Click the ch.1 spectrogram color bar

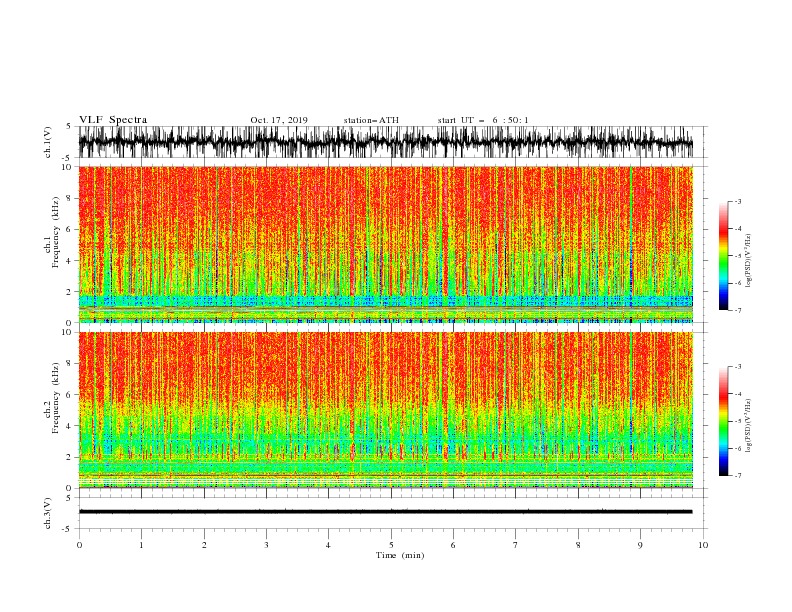click(723, 256)
